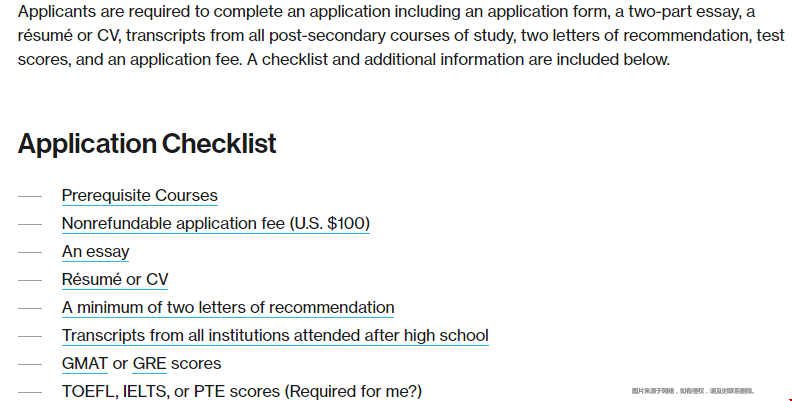Viewport: 792px width, 401px height.
Task: Follow the GRE link
Action: click(x=149, y=364)
